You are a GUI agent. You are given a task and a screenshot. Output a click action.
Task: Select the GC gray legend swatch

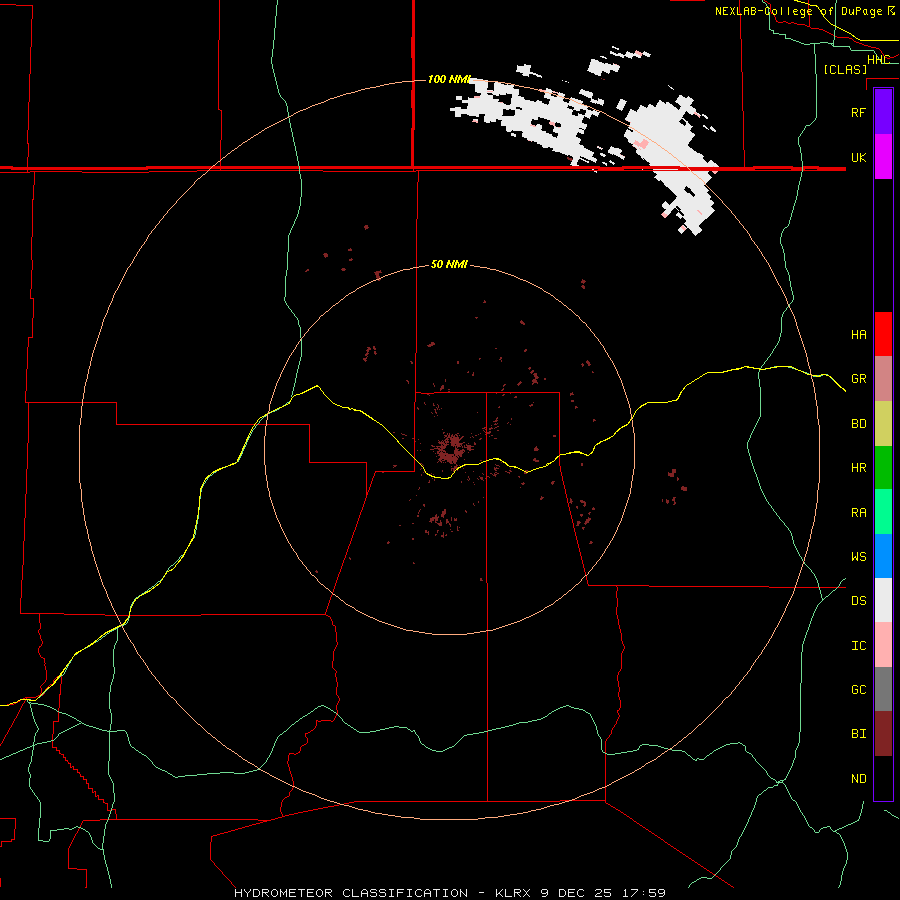(x=883, y=689)
